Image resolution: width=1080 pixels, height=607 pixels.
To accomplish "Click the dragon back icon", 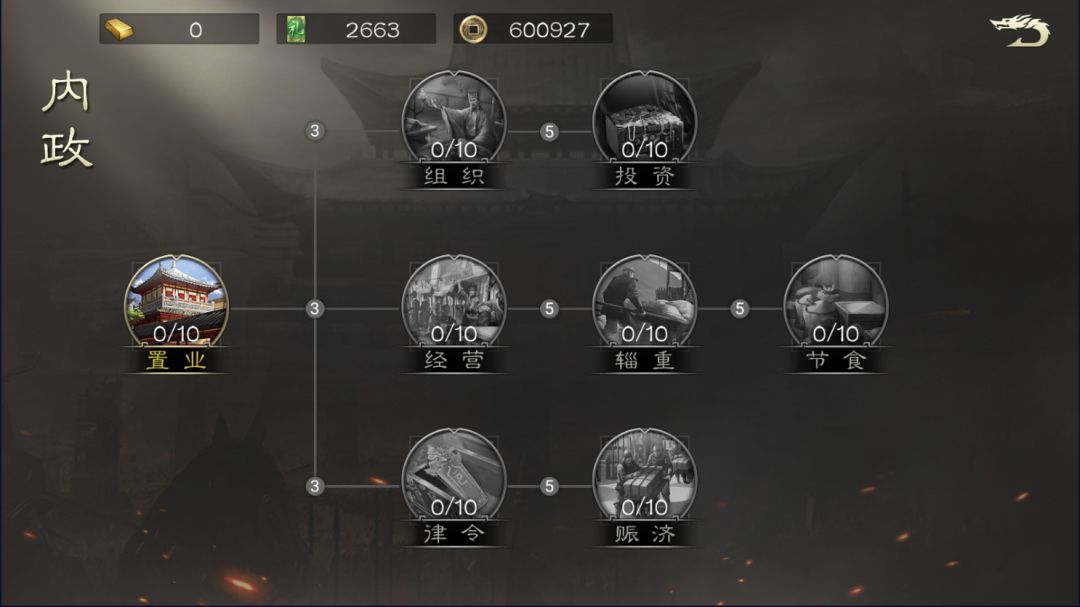I will 1020,30.
